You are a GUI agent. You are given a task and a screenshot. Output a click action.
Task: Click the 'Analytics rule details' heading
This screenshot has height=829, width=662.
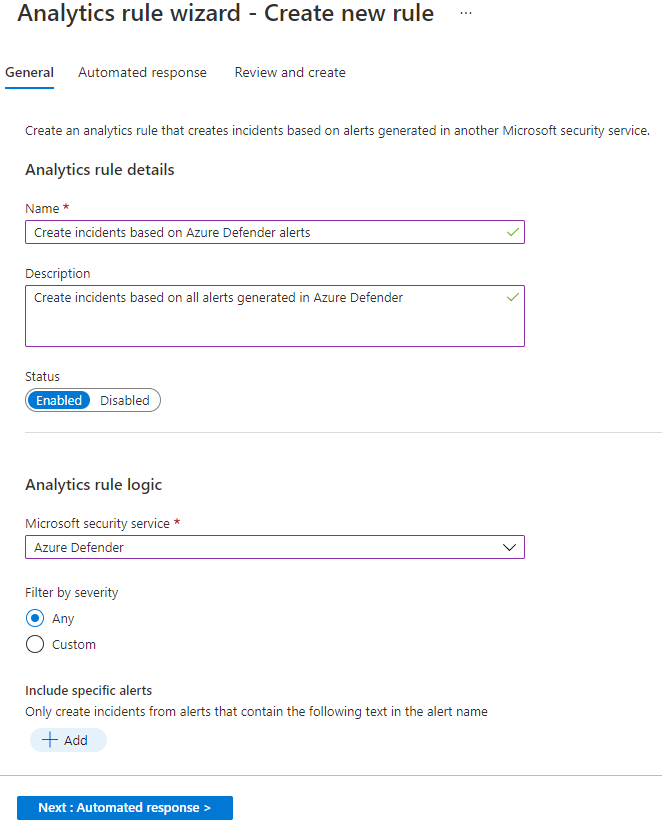point(100,170)
